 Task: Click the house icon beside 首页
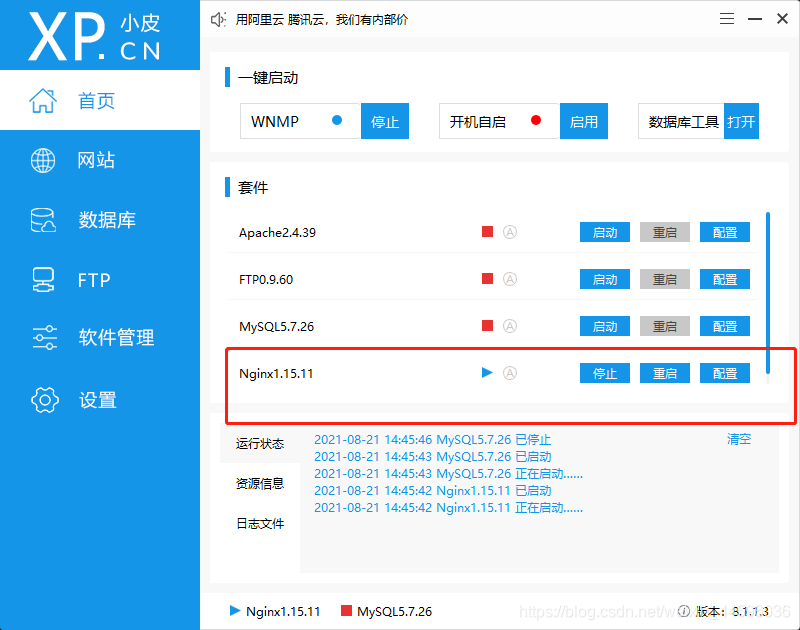[43, 100]
